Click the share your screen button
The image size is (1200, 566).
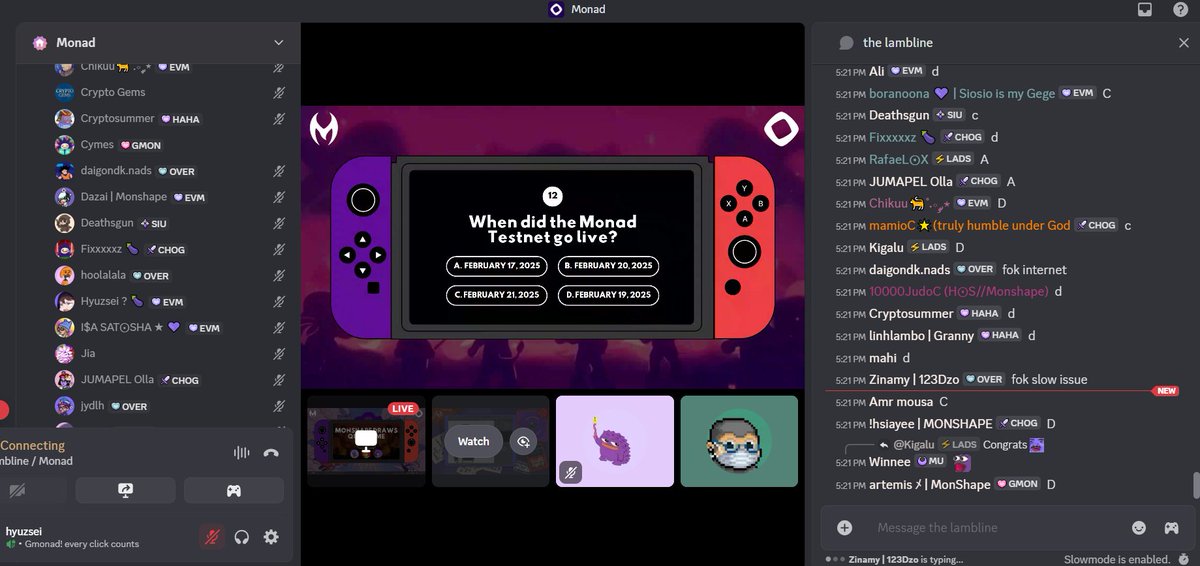[x=125, y=490]
